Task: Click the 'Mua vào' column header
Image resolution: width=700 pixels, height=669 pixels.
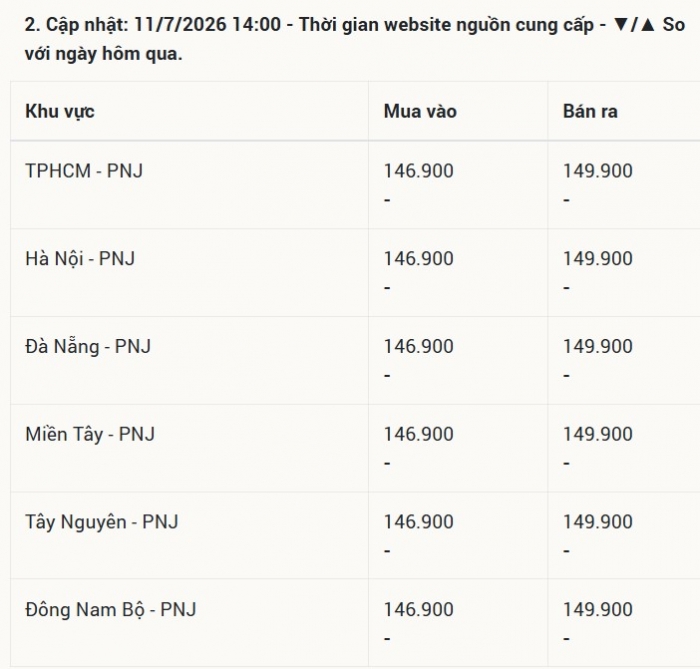Action: (x=420, y=112)
